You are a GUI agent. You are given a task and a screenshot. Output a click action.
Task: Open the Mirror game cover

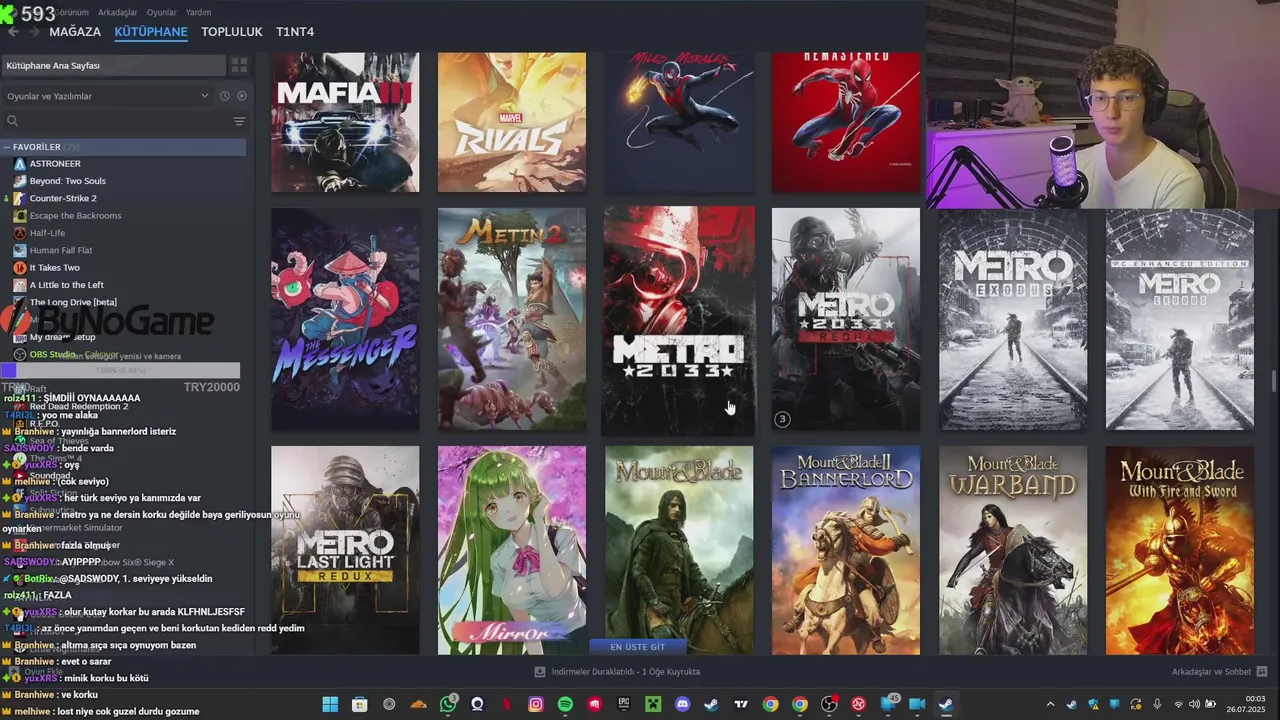click(x=512, y=550)
